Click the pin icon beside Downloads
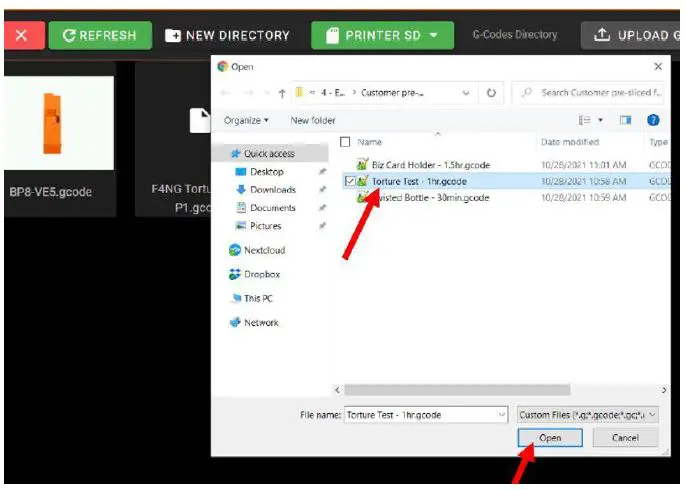 tap(322, 189)
